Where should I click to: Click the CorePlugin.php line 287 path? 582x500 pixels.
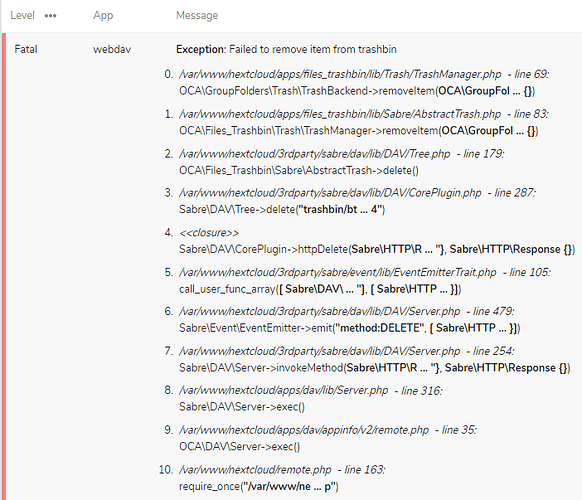357,193
